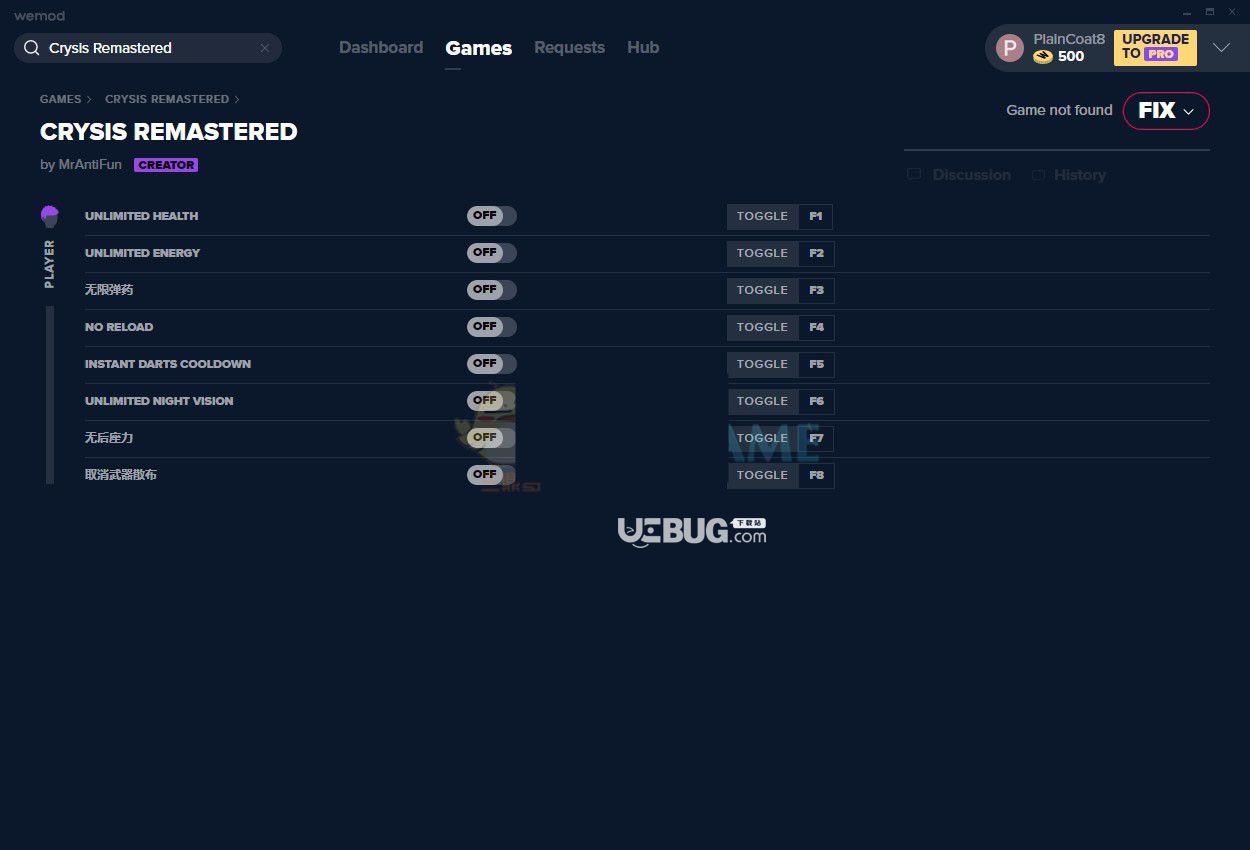Click the CRYSIS REMASTERED page title
1250x850 pixels.
tap(169, 132)
